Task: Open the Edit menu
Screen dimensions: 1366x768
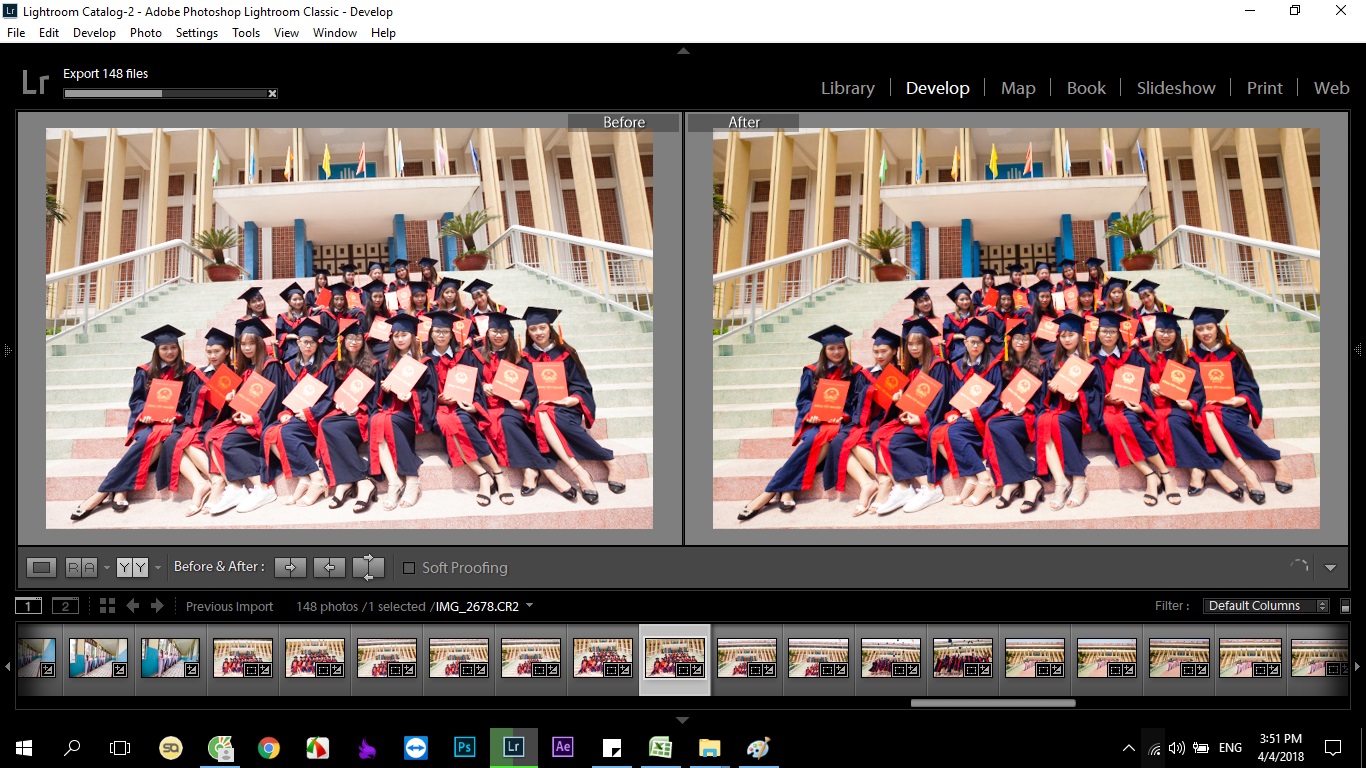Action: pos(49,33)
